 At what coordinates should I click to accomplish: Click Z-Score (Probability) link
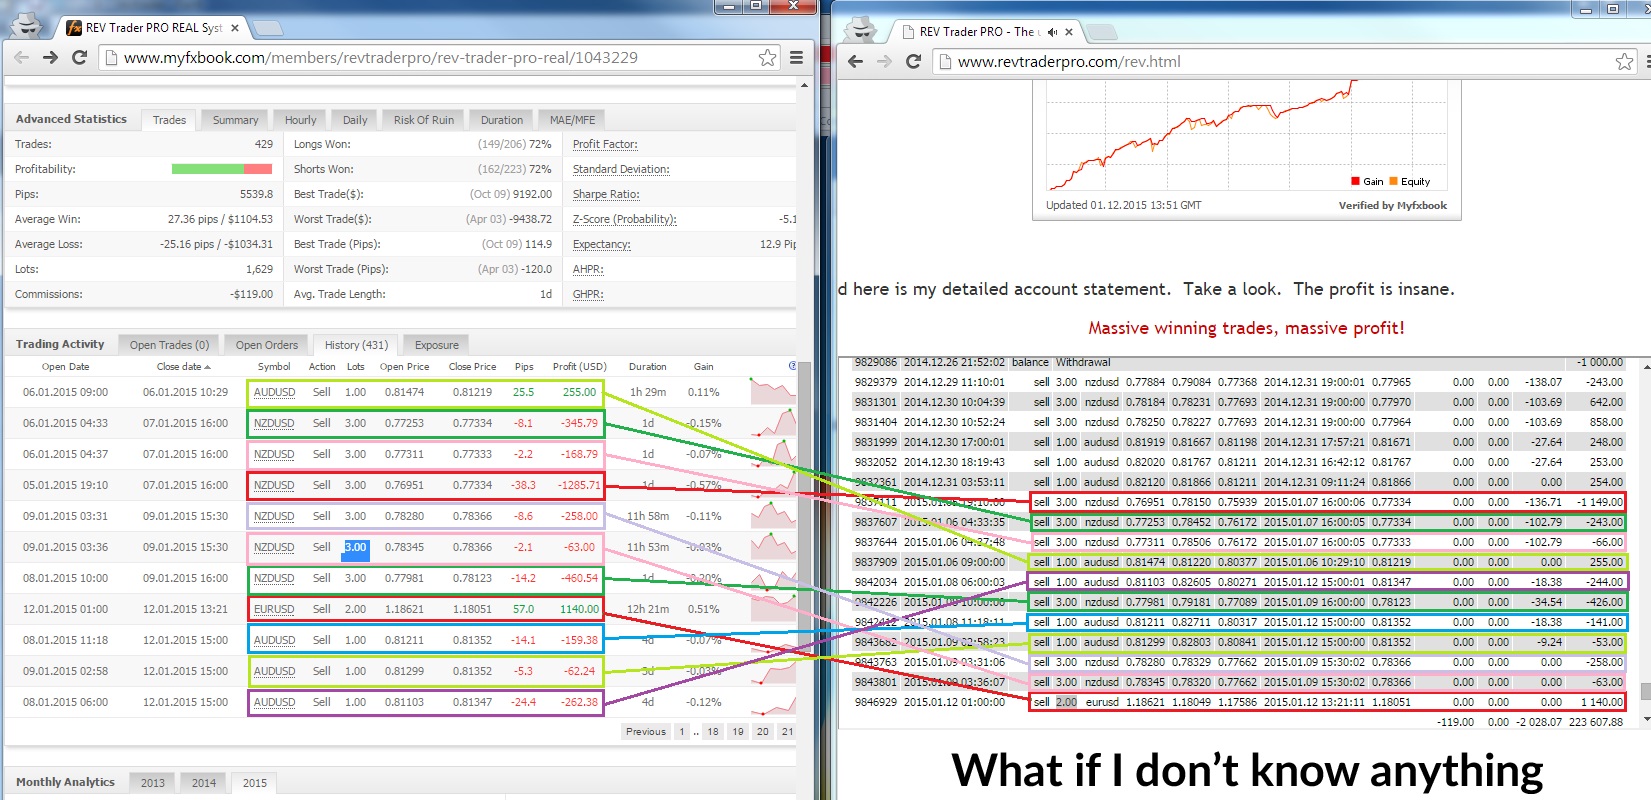coord(624,219)
